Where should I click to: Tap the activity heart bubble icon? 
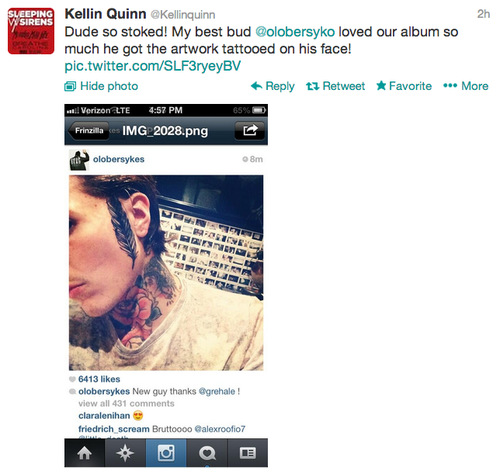(207, 453)
